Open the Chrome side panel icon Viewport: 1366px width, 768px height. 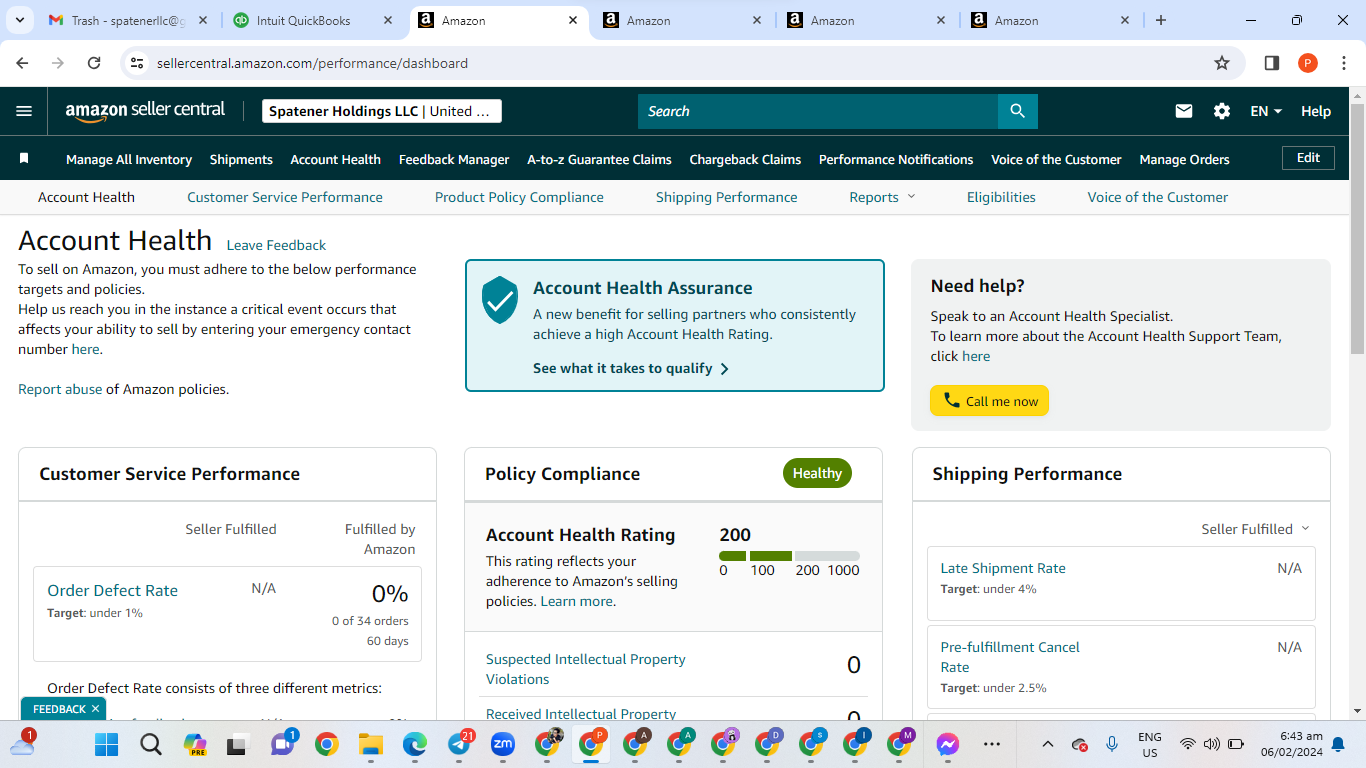tap(1272, 63)
